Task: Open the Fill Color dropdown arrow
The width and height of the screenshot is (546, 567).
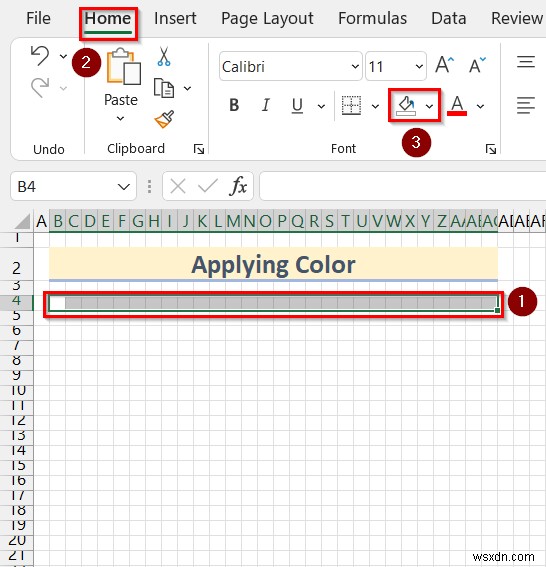Action: pyautogui.click(x=429, y=106)
